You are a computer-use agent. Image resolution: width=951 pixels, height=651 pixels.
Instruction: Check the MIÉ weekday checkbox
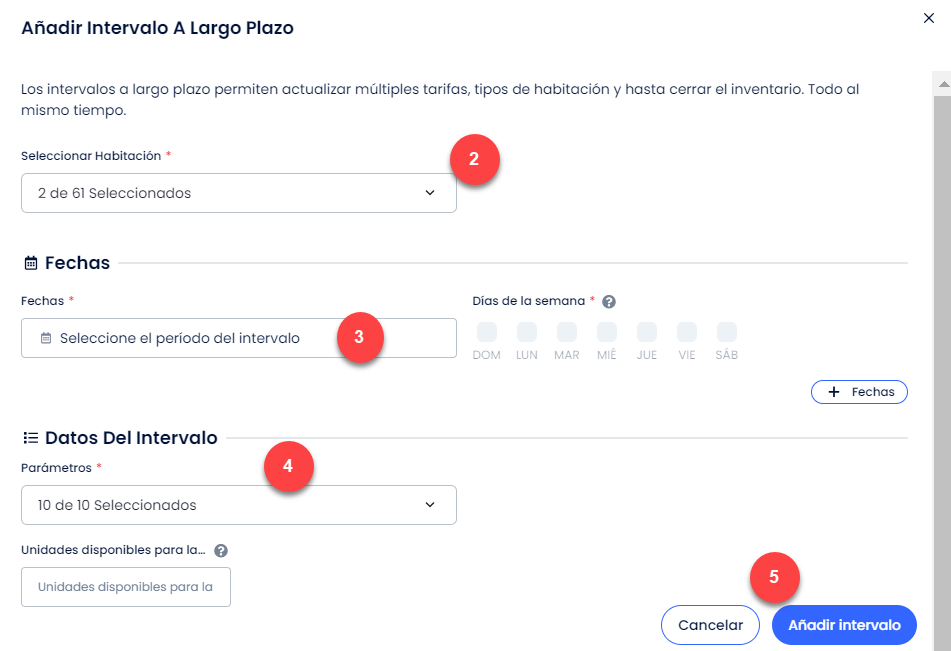click(607, 332)
